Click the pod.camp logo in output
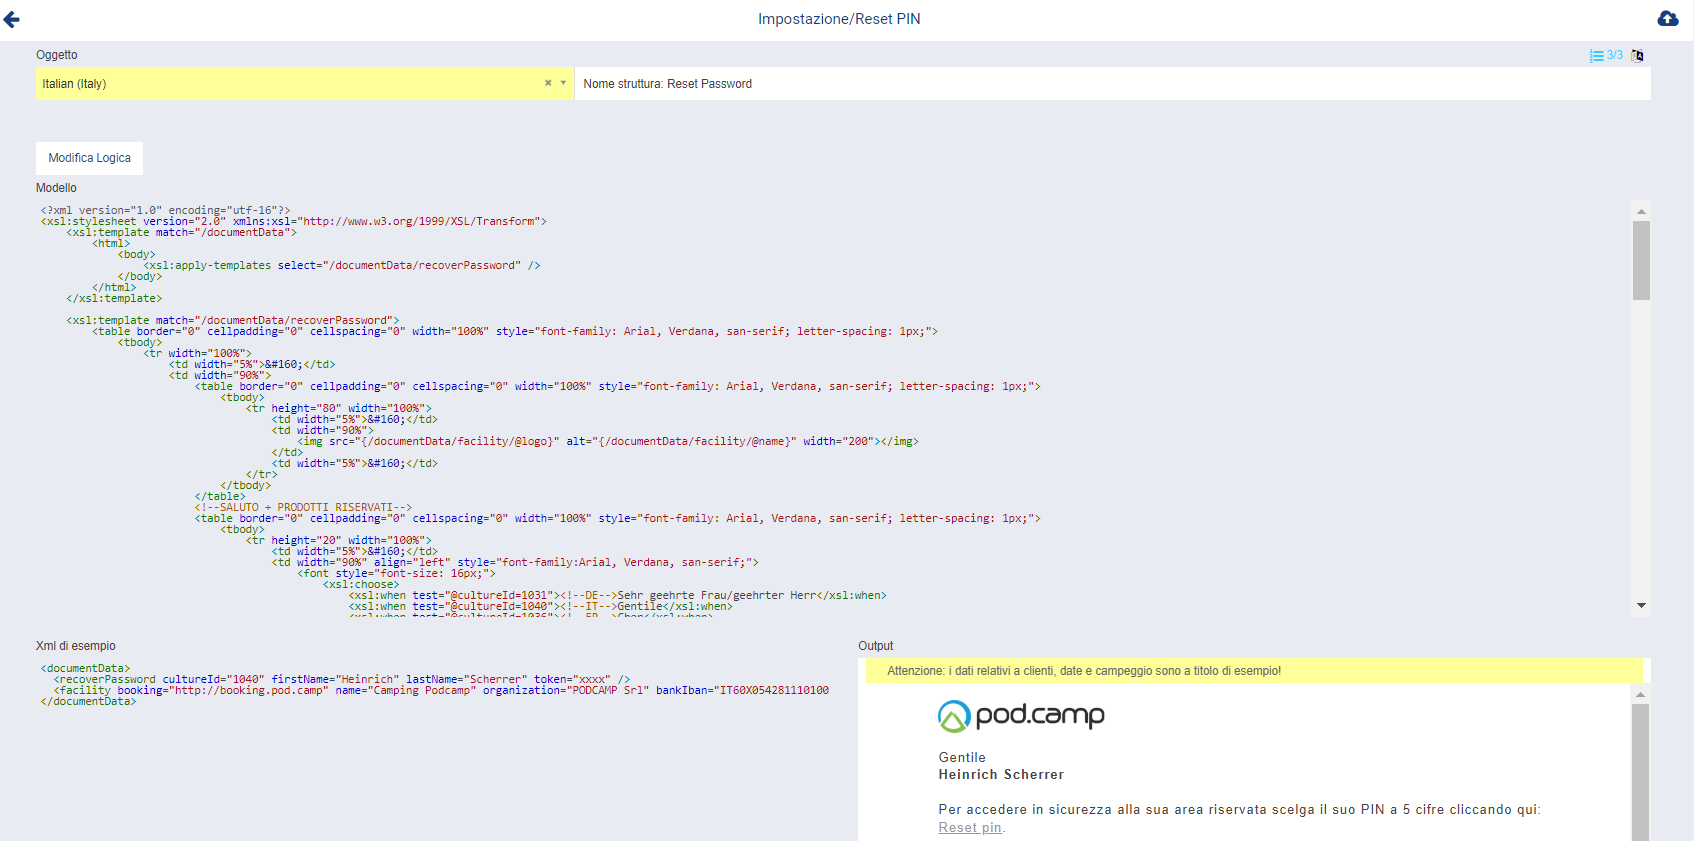This screenshot has width=1694, height=841. tap(1021, 715)
